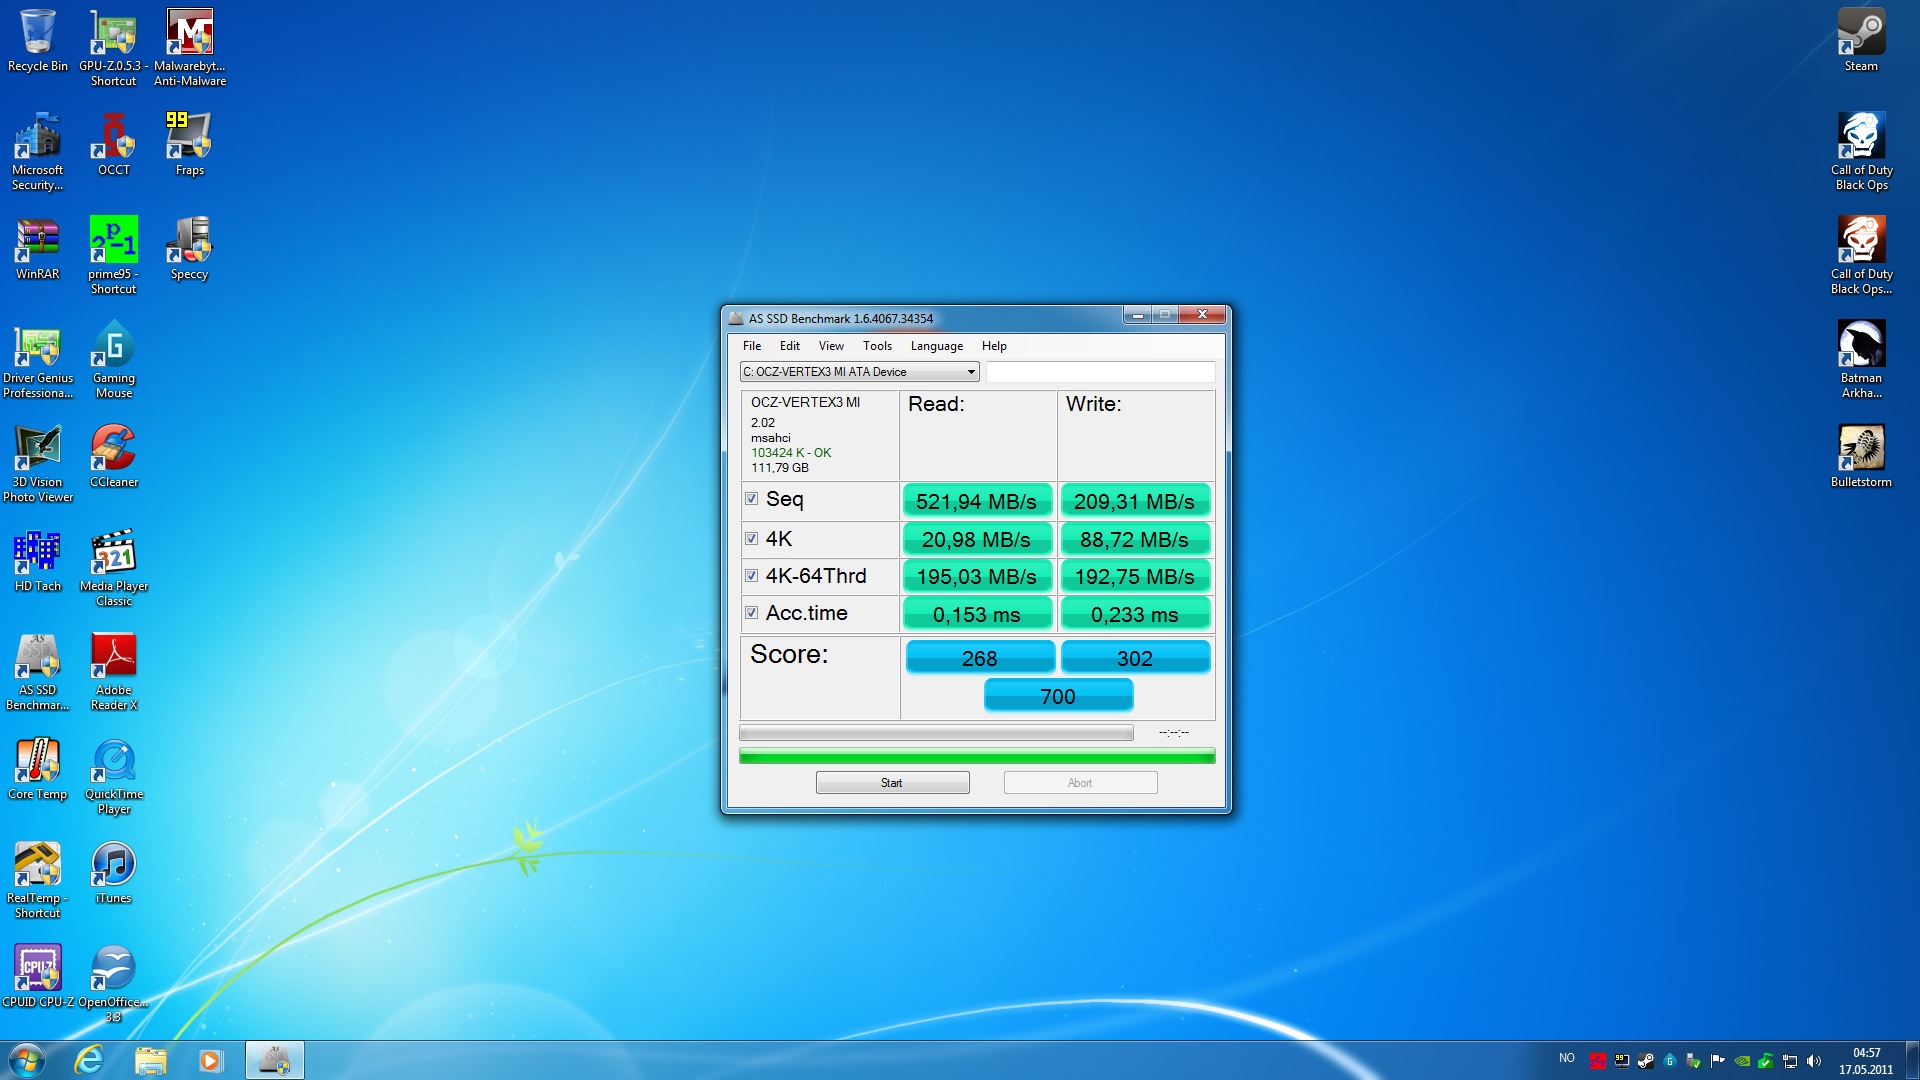The height and width of the screenshot is (1080, 1920).
Task: Open the Recycle Bin desktop icon
Action: [x=38, y=40]
